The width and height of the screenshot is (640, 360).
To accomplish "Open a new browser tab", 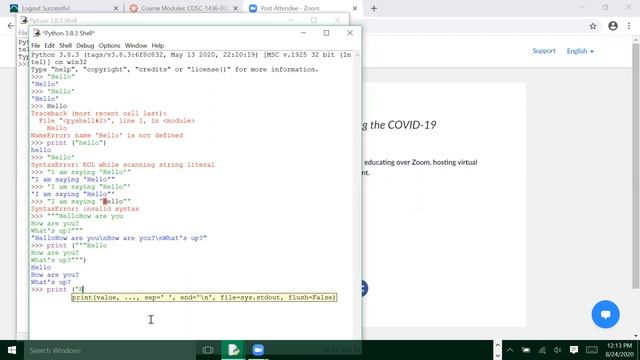I will point(374,8).
